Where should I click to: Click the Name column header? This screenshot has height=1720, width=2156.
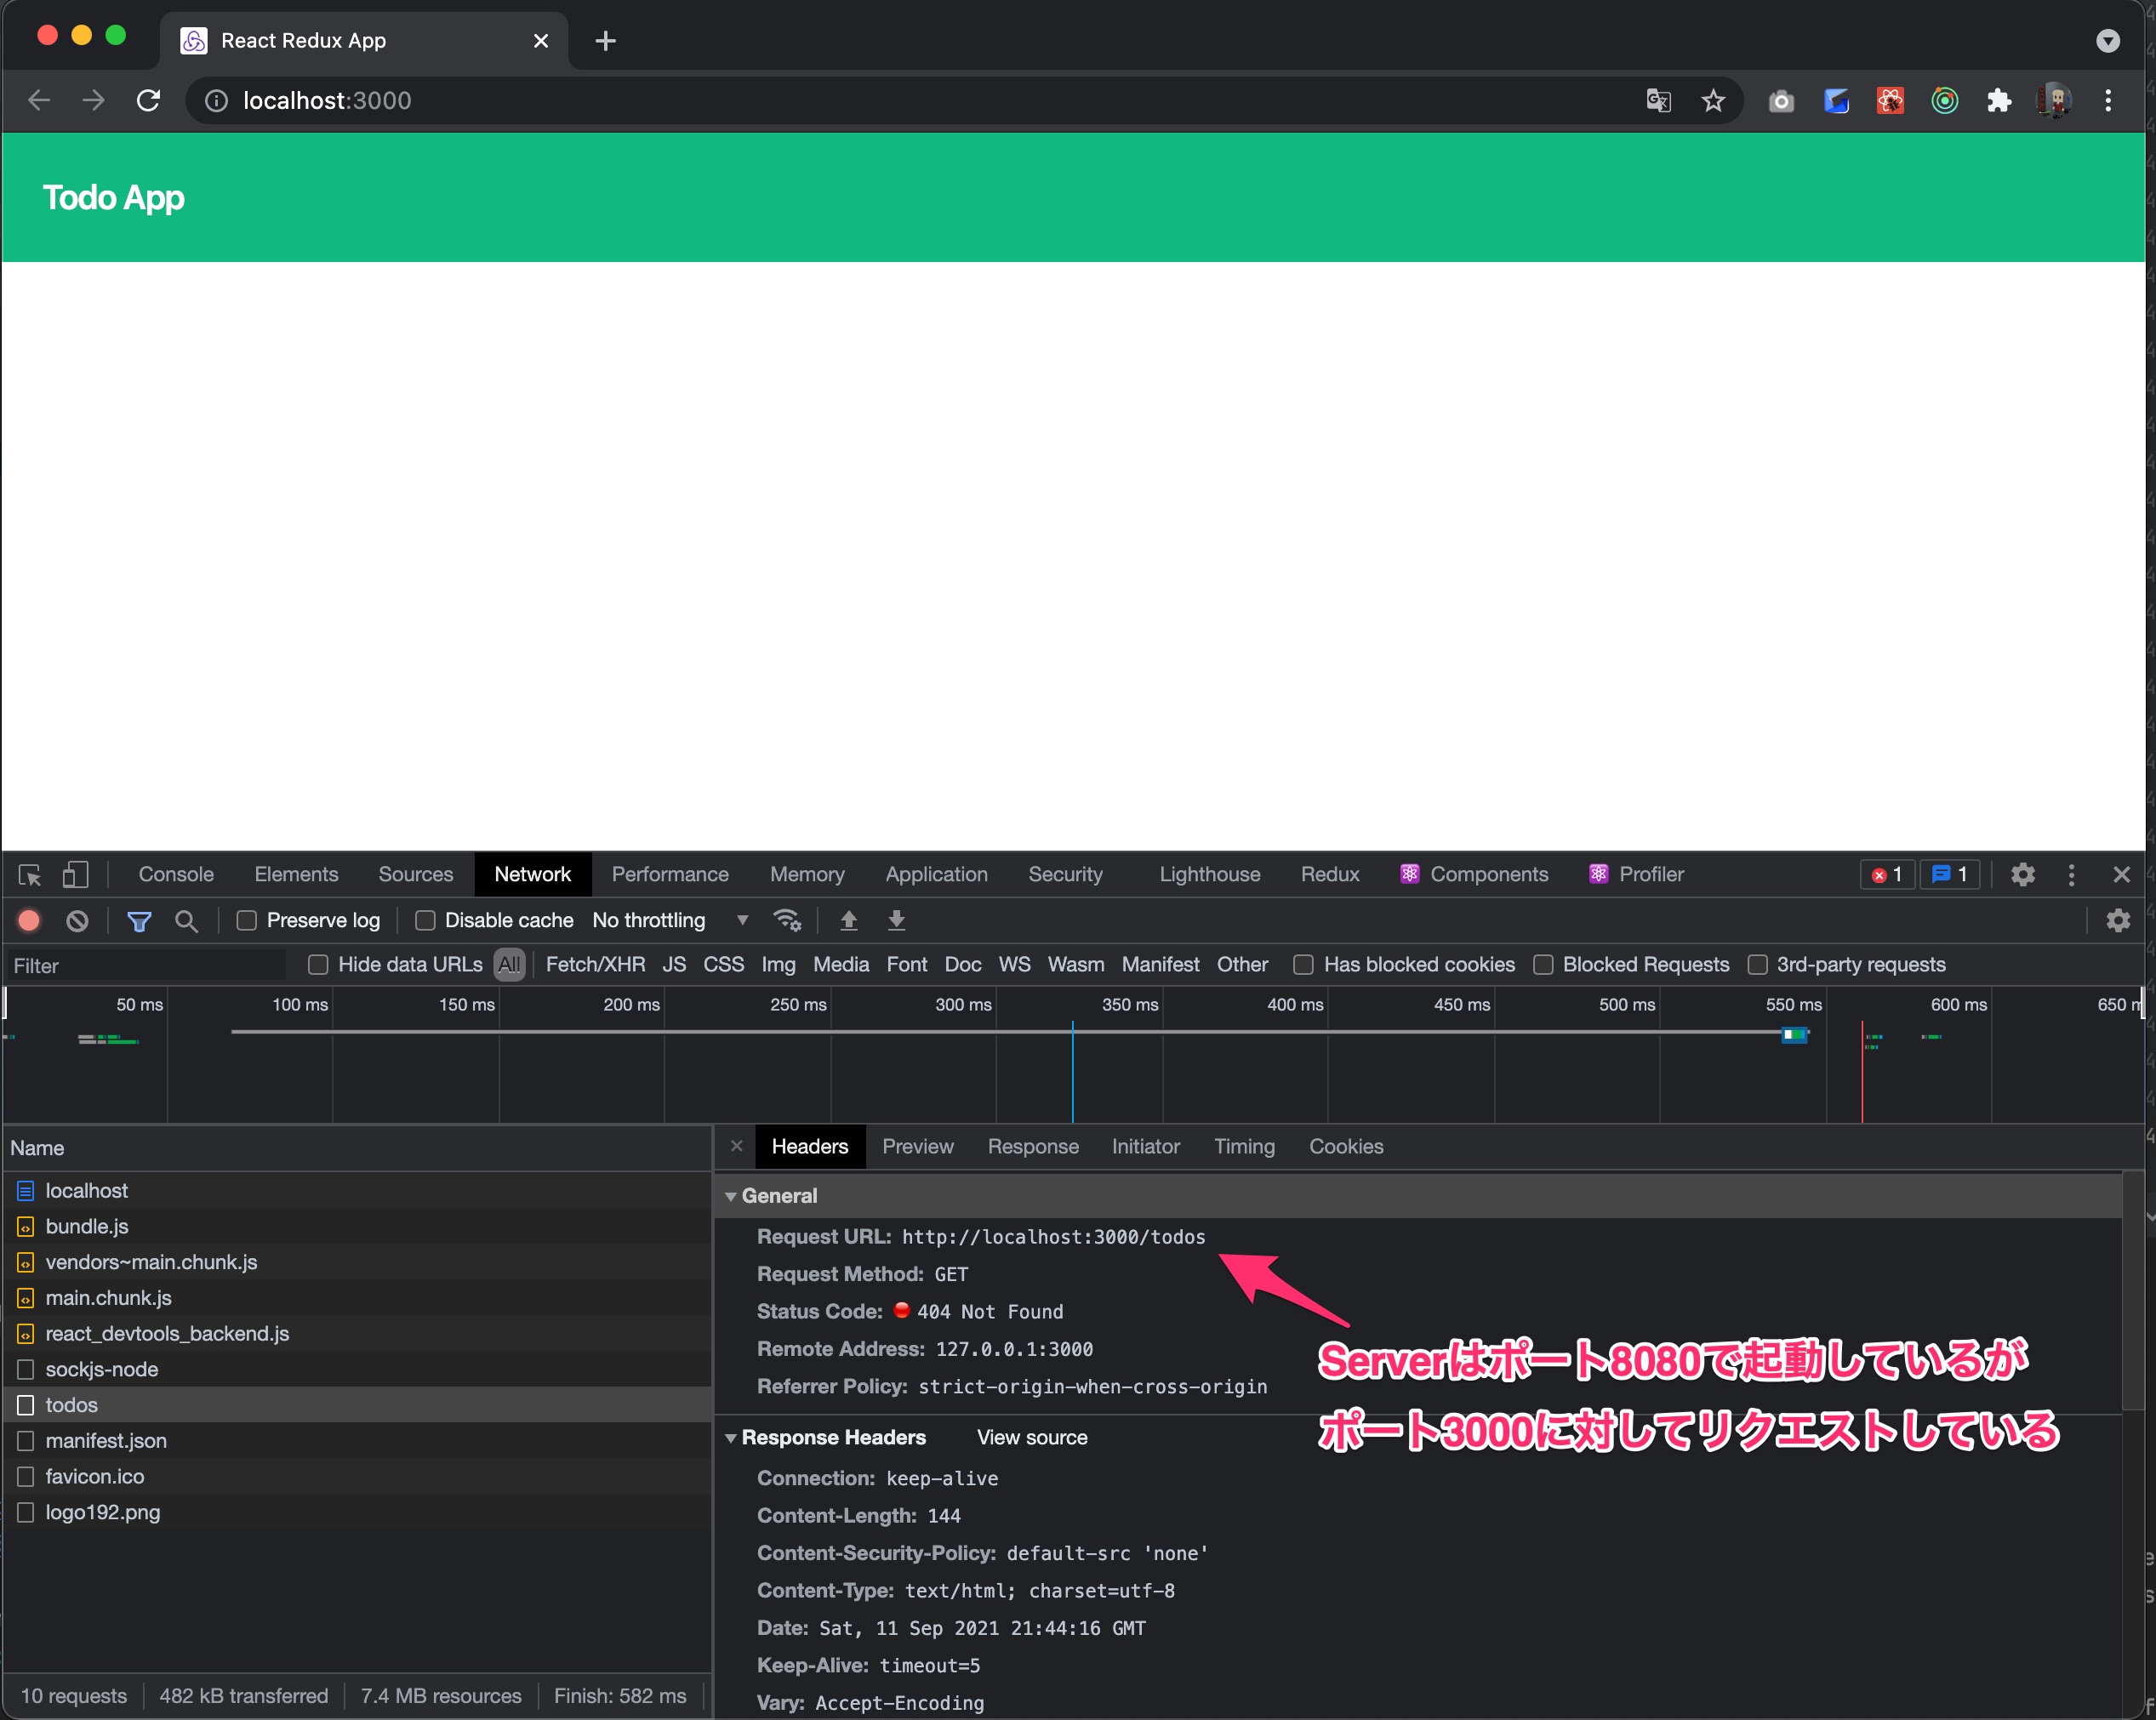pos(358,1148)
